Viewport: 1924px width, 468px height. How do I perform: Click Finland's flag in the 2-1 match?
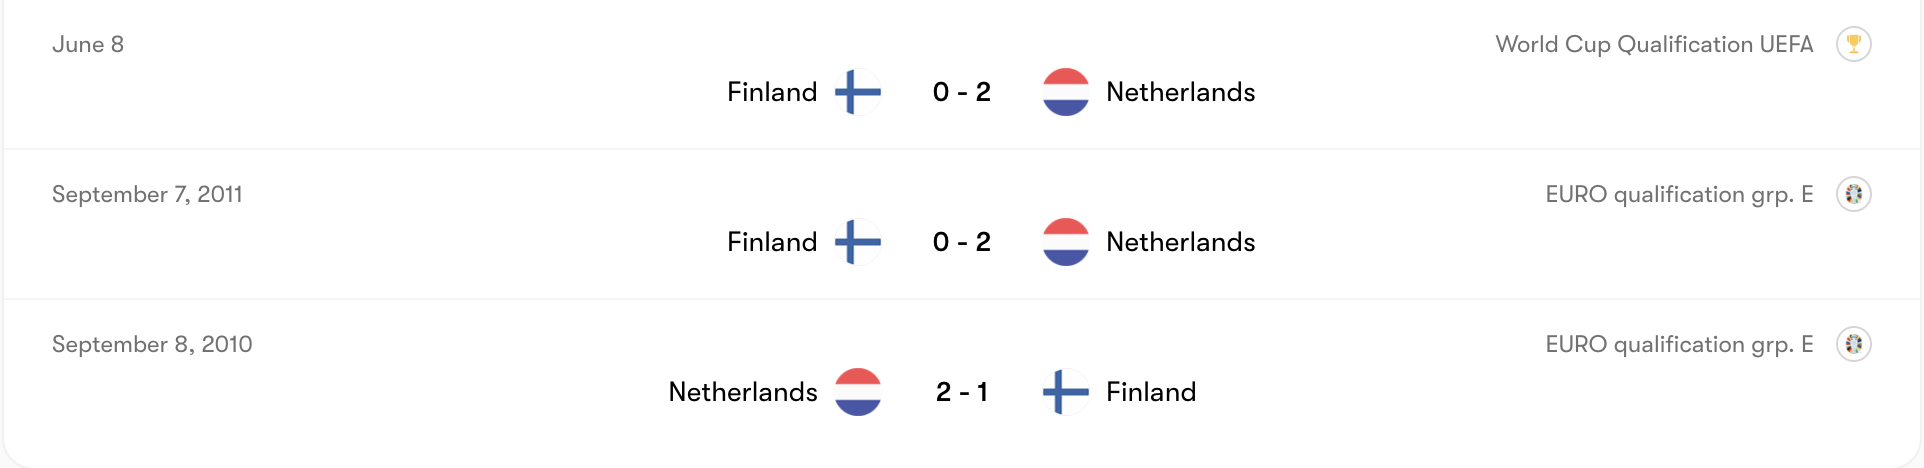(1065, 392)
